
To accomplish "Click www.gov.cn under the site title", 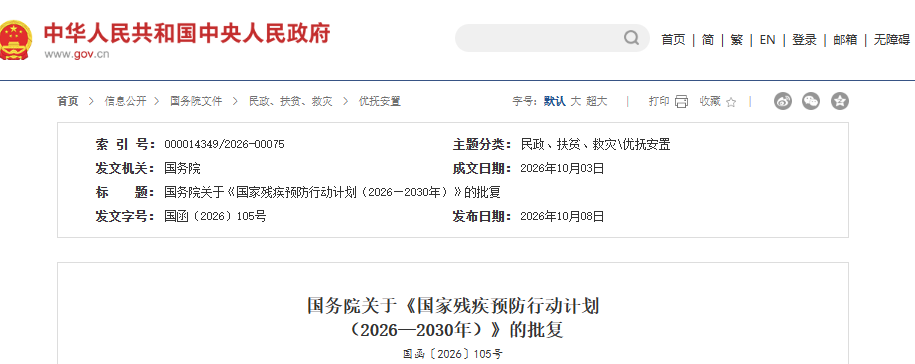I will click(77, 55).
